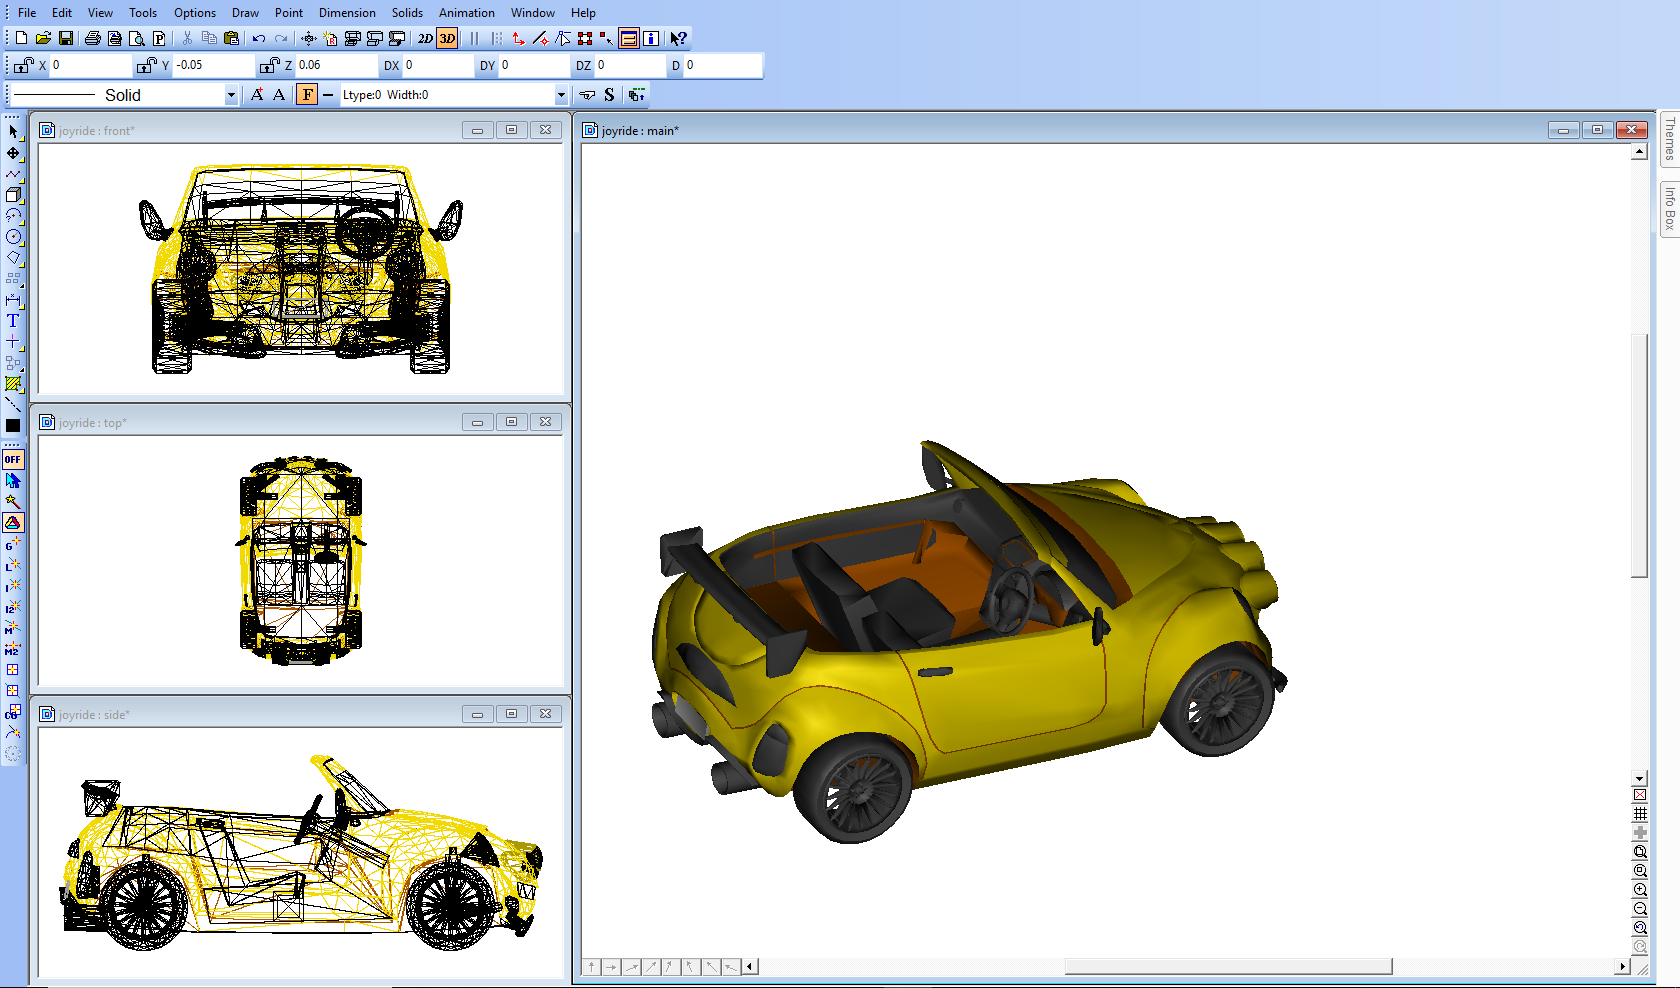This screenshot has width=1680, height=988.
Task: Open the Animation menu
Action: (x=466, y=13)
